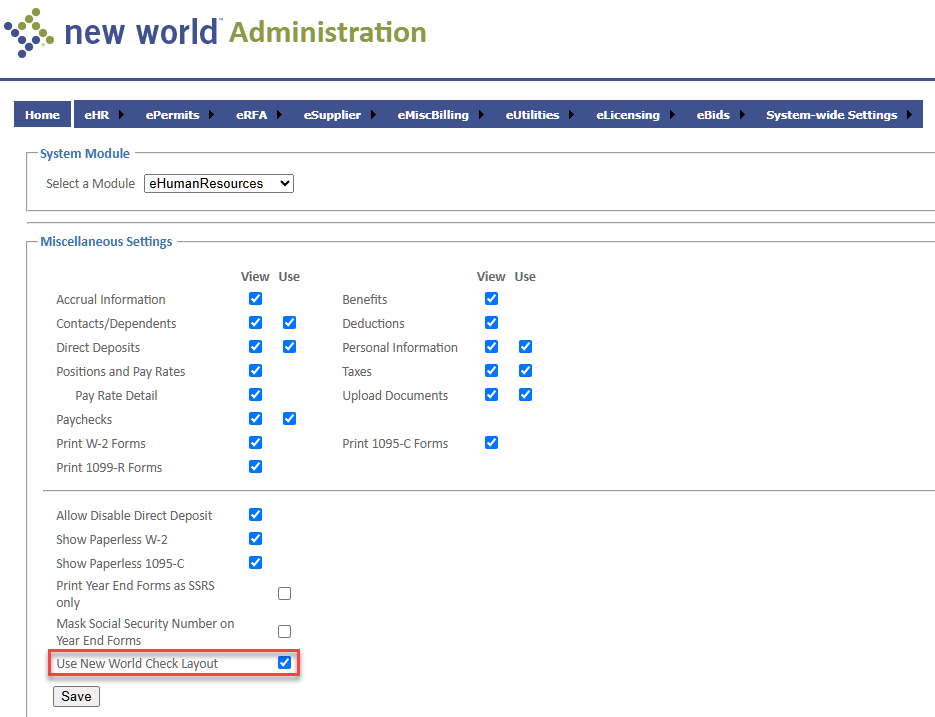Disable Allow Disable Direct Deposit
Screen dimensions: 935x717
pos(255,515)
